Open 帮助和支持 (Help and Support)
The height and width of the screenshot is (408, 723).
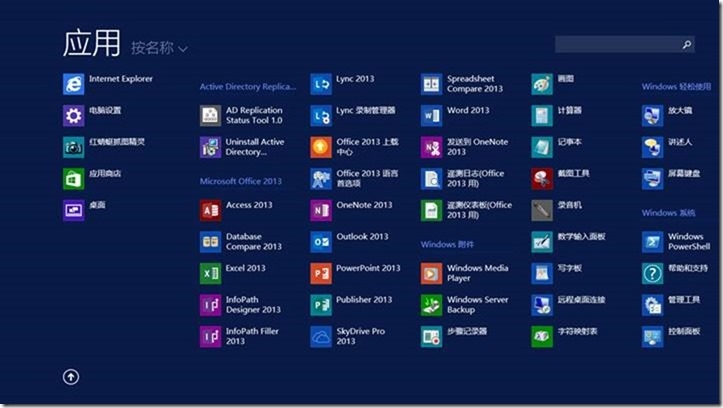675,273
